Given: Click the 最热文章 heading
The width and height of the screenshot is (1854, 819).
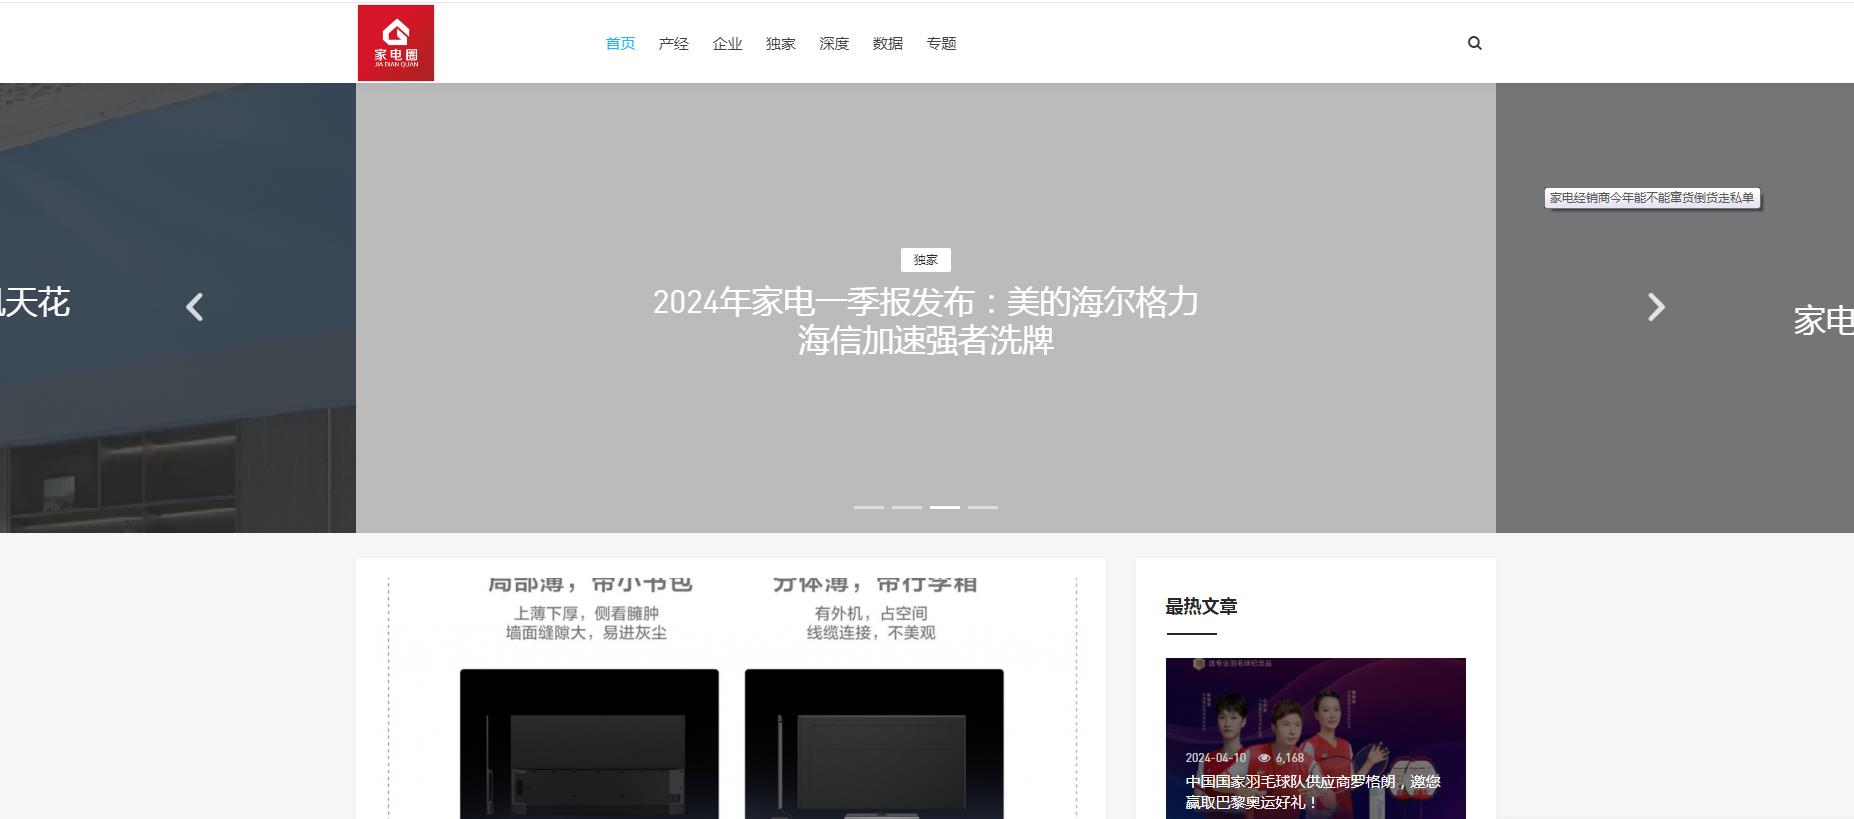Looking at the screenshot, I should (1201, 606).
